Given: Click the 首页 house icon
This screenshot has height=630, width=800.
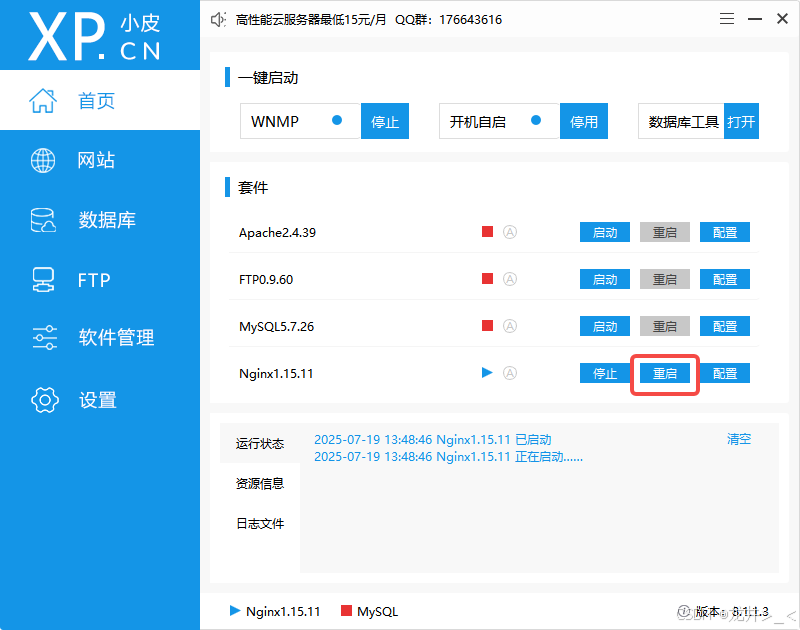Looking at the screenshot, I should [43, 100].
